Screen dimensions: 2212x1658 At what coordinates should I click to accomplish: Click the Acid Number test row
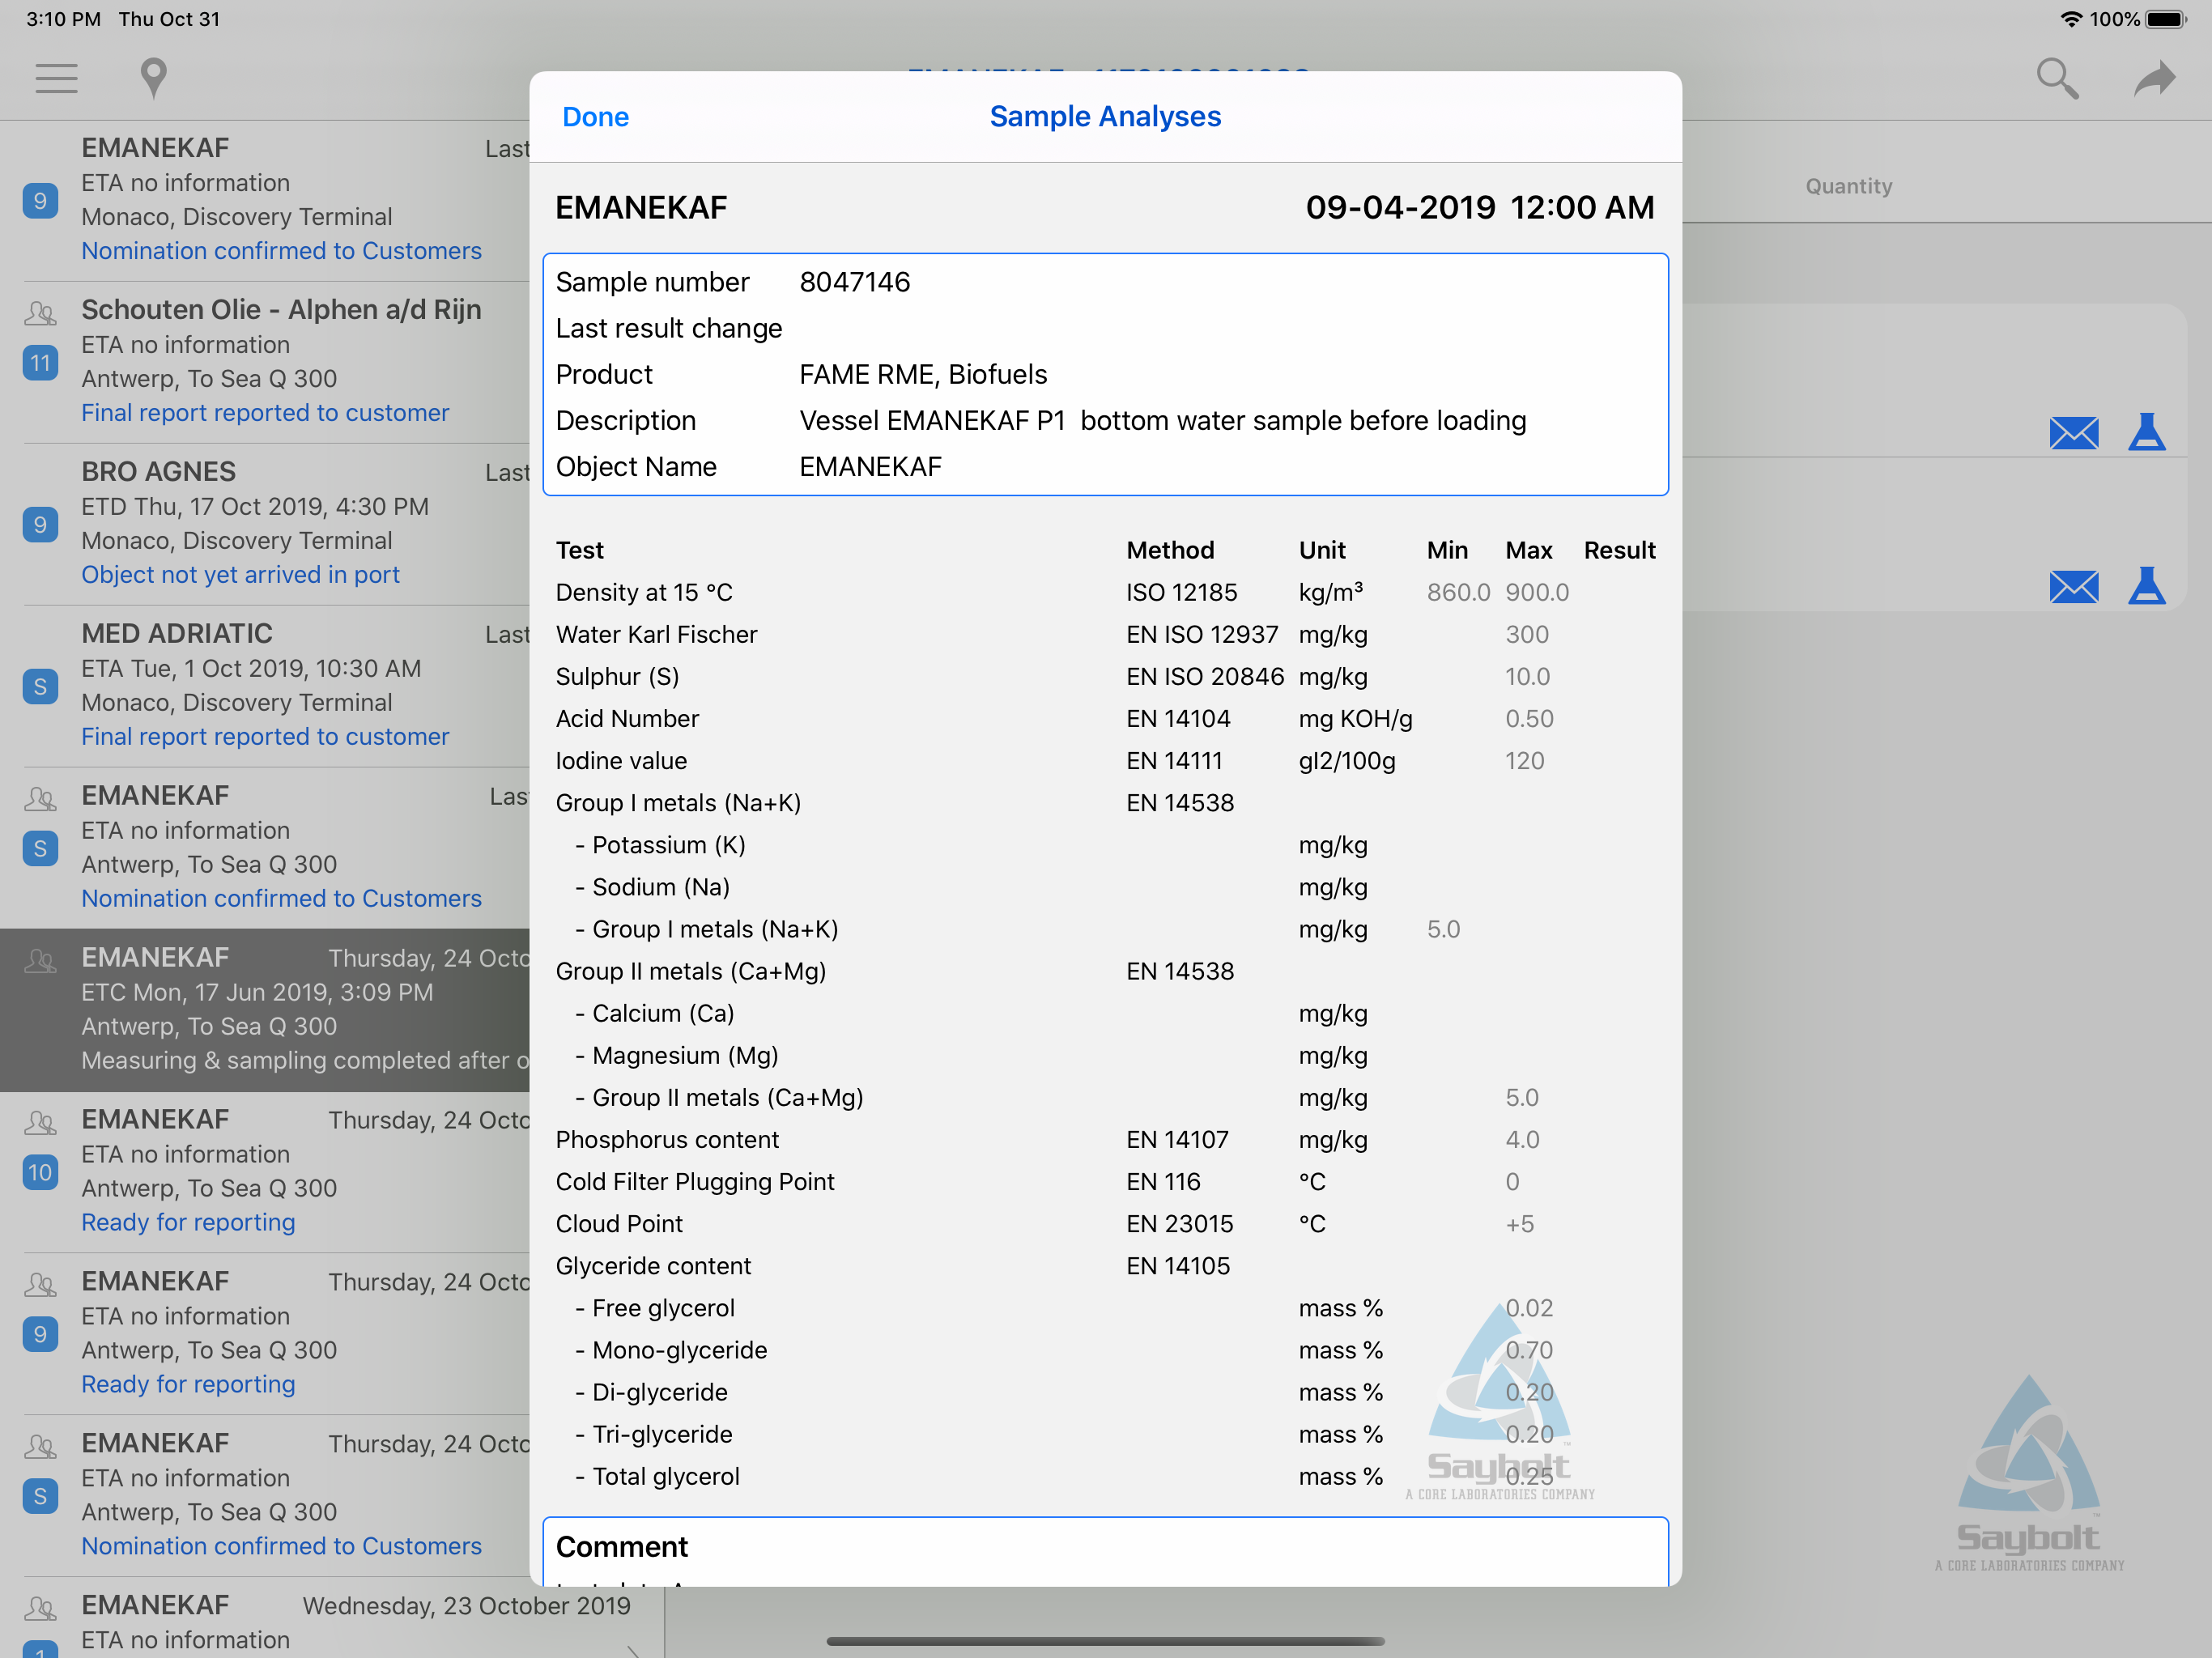pos(1105,719)
